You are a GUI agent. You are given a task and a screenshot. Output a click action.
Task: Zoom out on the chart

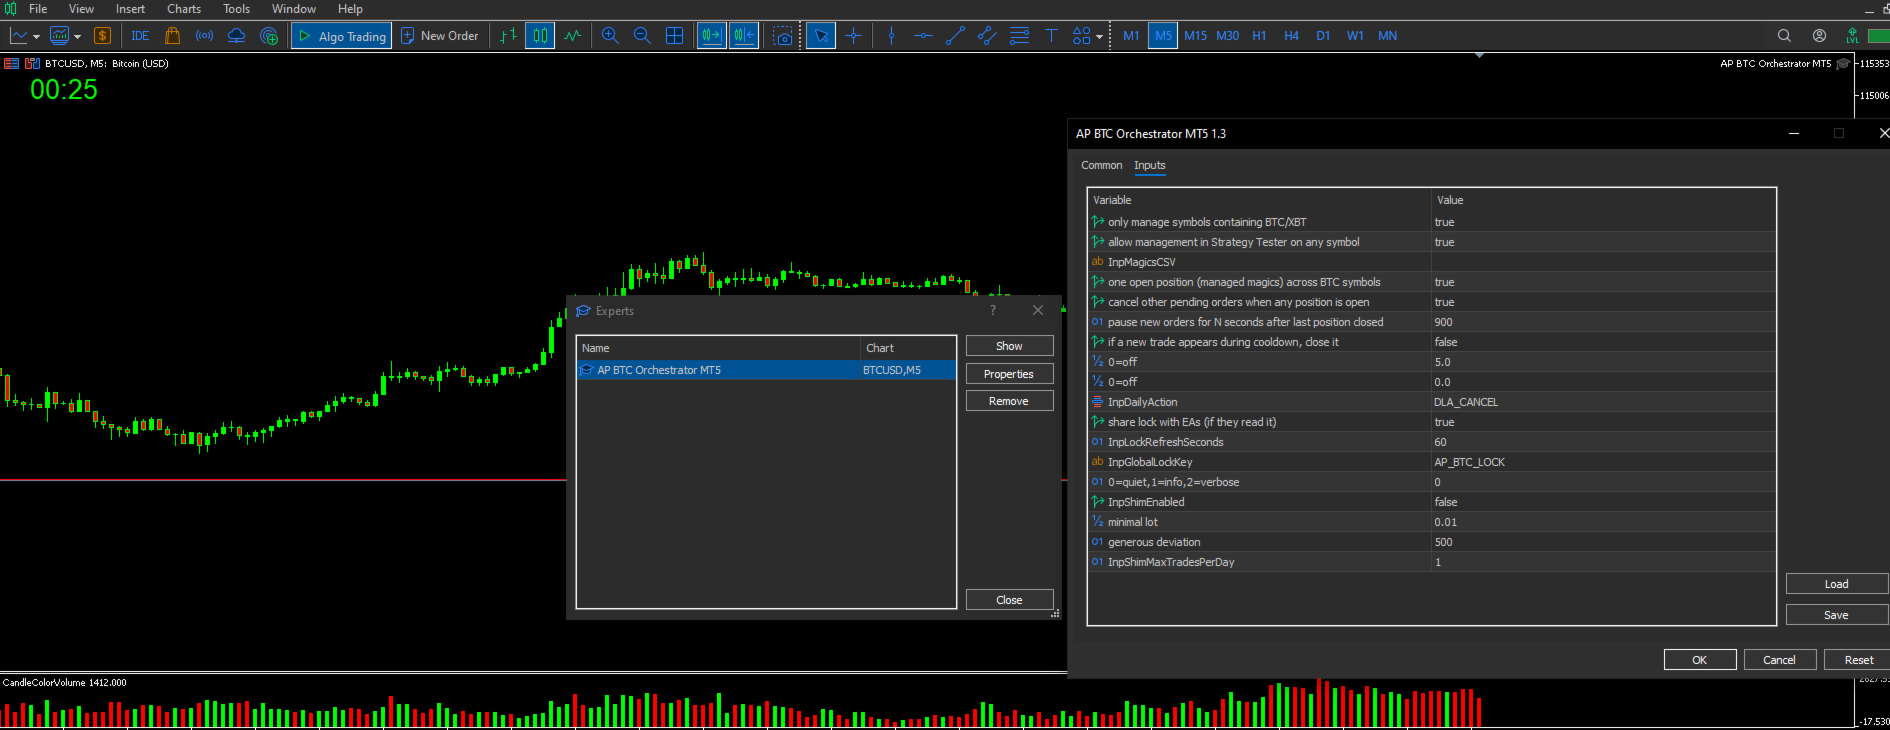tap(642, 36)
